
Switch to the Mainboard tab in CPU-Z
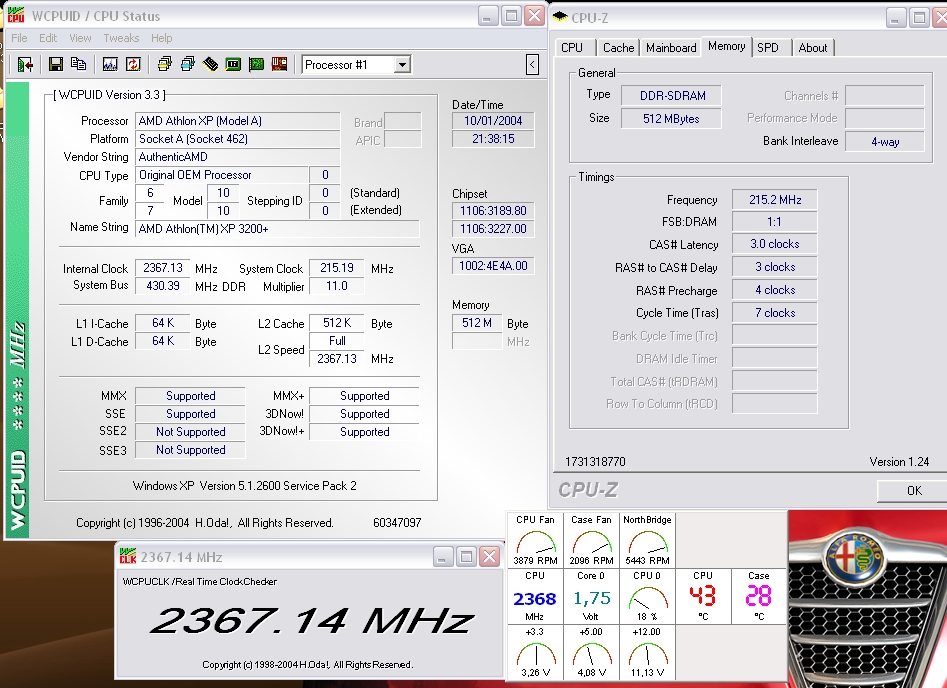pyautogui.click(x=670, y=47)
